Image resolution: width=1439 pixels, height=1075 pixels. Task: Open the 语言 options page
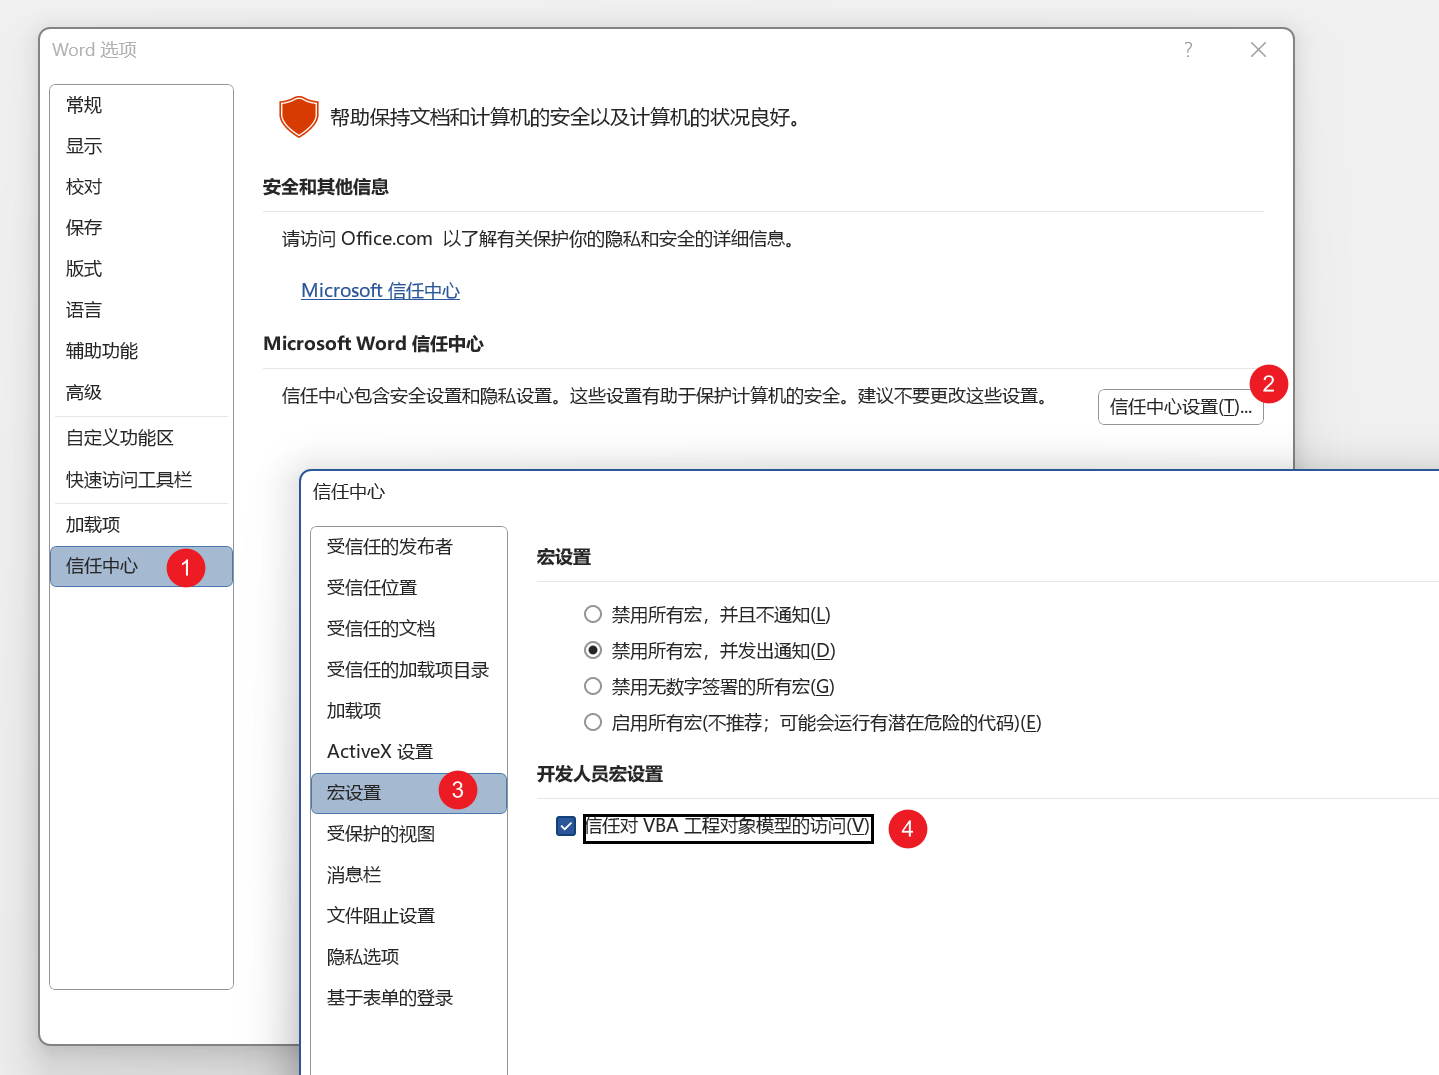coord(141,310)
